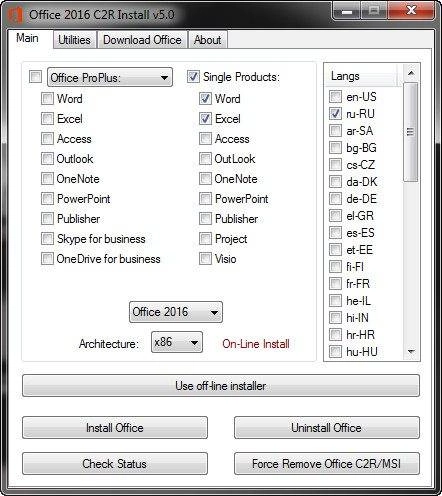The width and height of the screenshot is (442, 496).
Task: Check the bg-BG language
Action: pos(335,148)
